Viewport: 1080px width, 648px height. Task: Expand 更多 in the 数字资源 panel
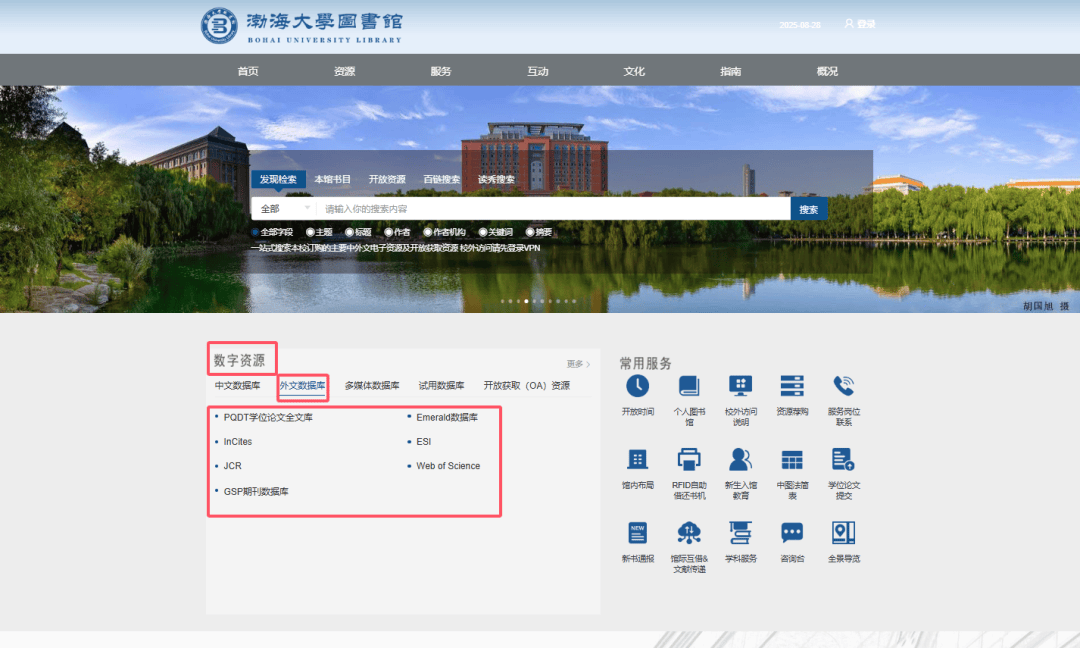578,364
